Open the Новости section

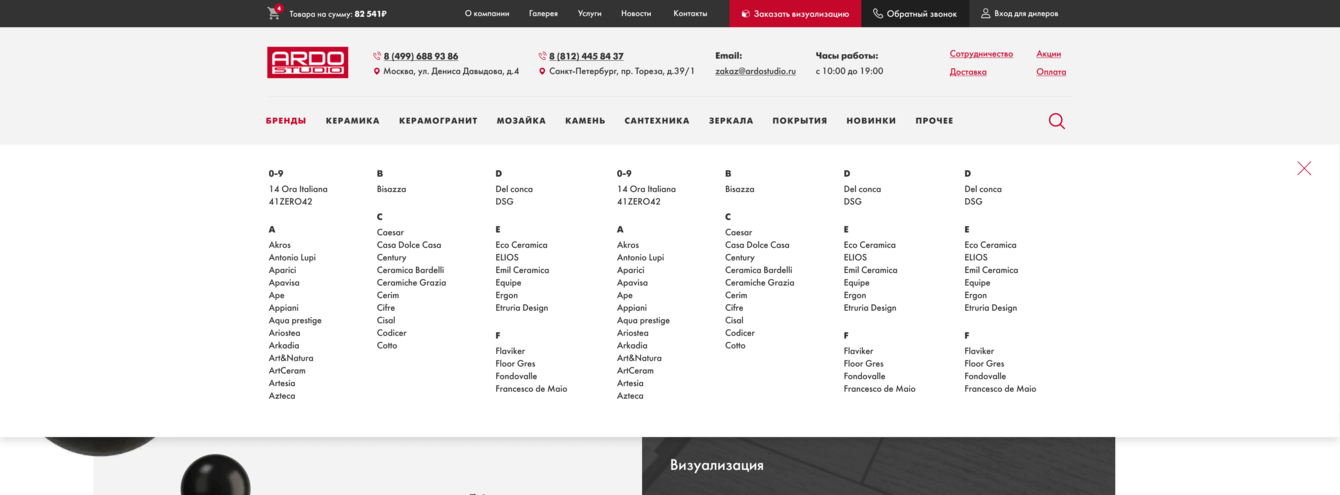[x=636, y=13]
